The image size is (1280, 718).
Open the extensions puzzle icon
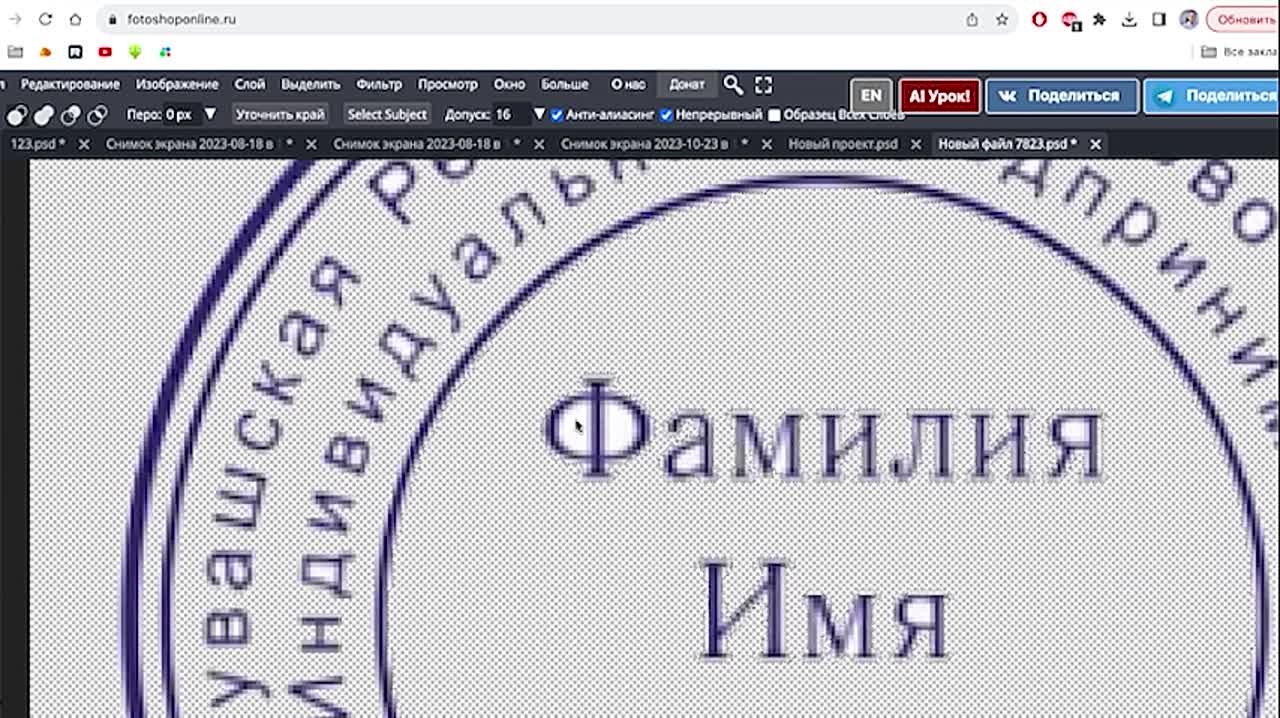click(1100, 19)
